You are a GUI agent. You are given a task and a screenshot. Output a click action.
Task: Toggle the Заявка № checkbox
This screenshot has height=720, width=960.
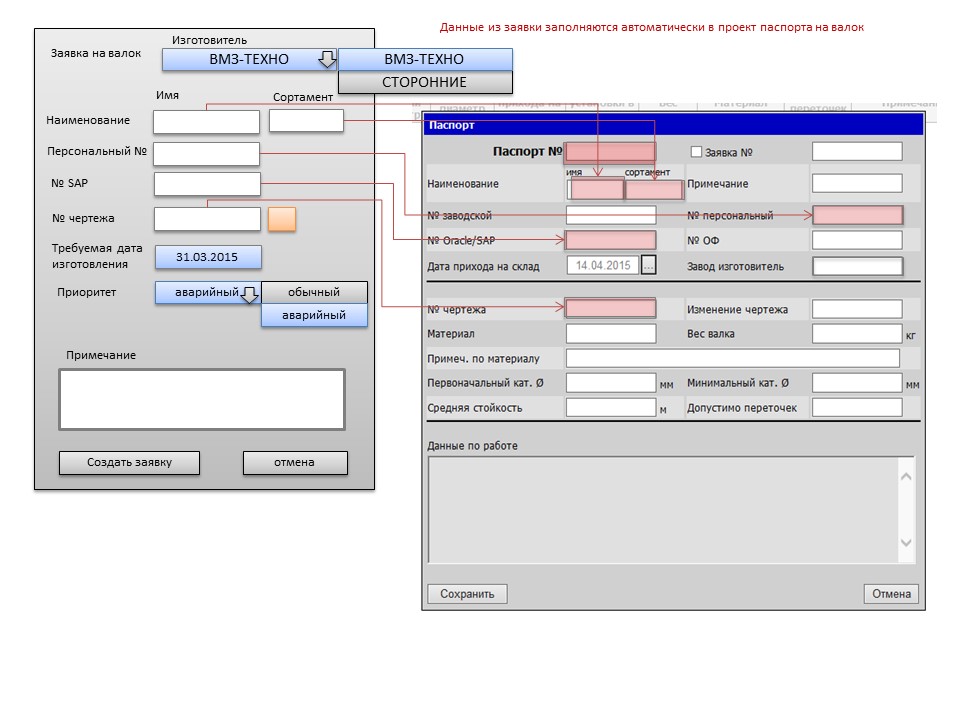click(696, 152)
